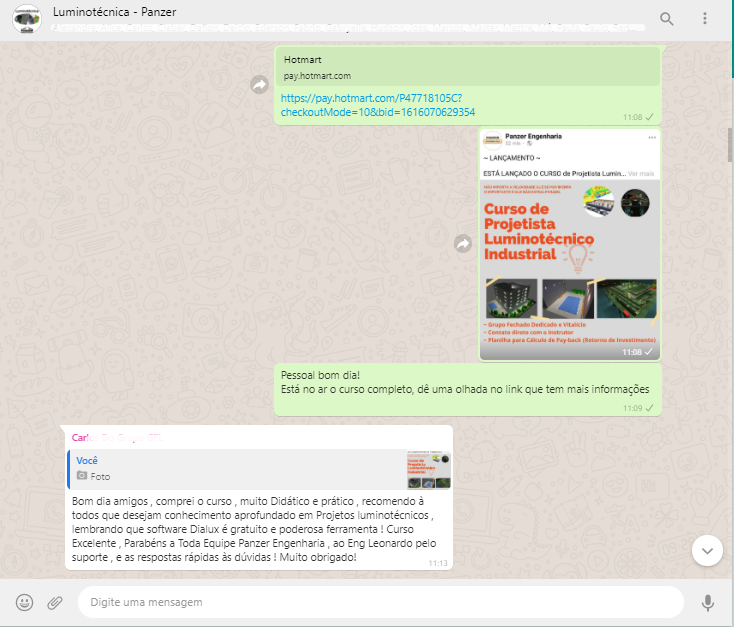The image size is (734, 627).
Task: Open the Luminotécnica group avatar
Action: [27, 19]
